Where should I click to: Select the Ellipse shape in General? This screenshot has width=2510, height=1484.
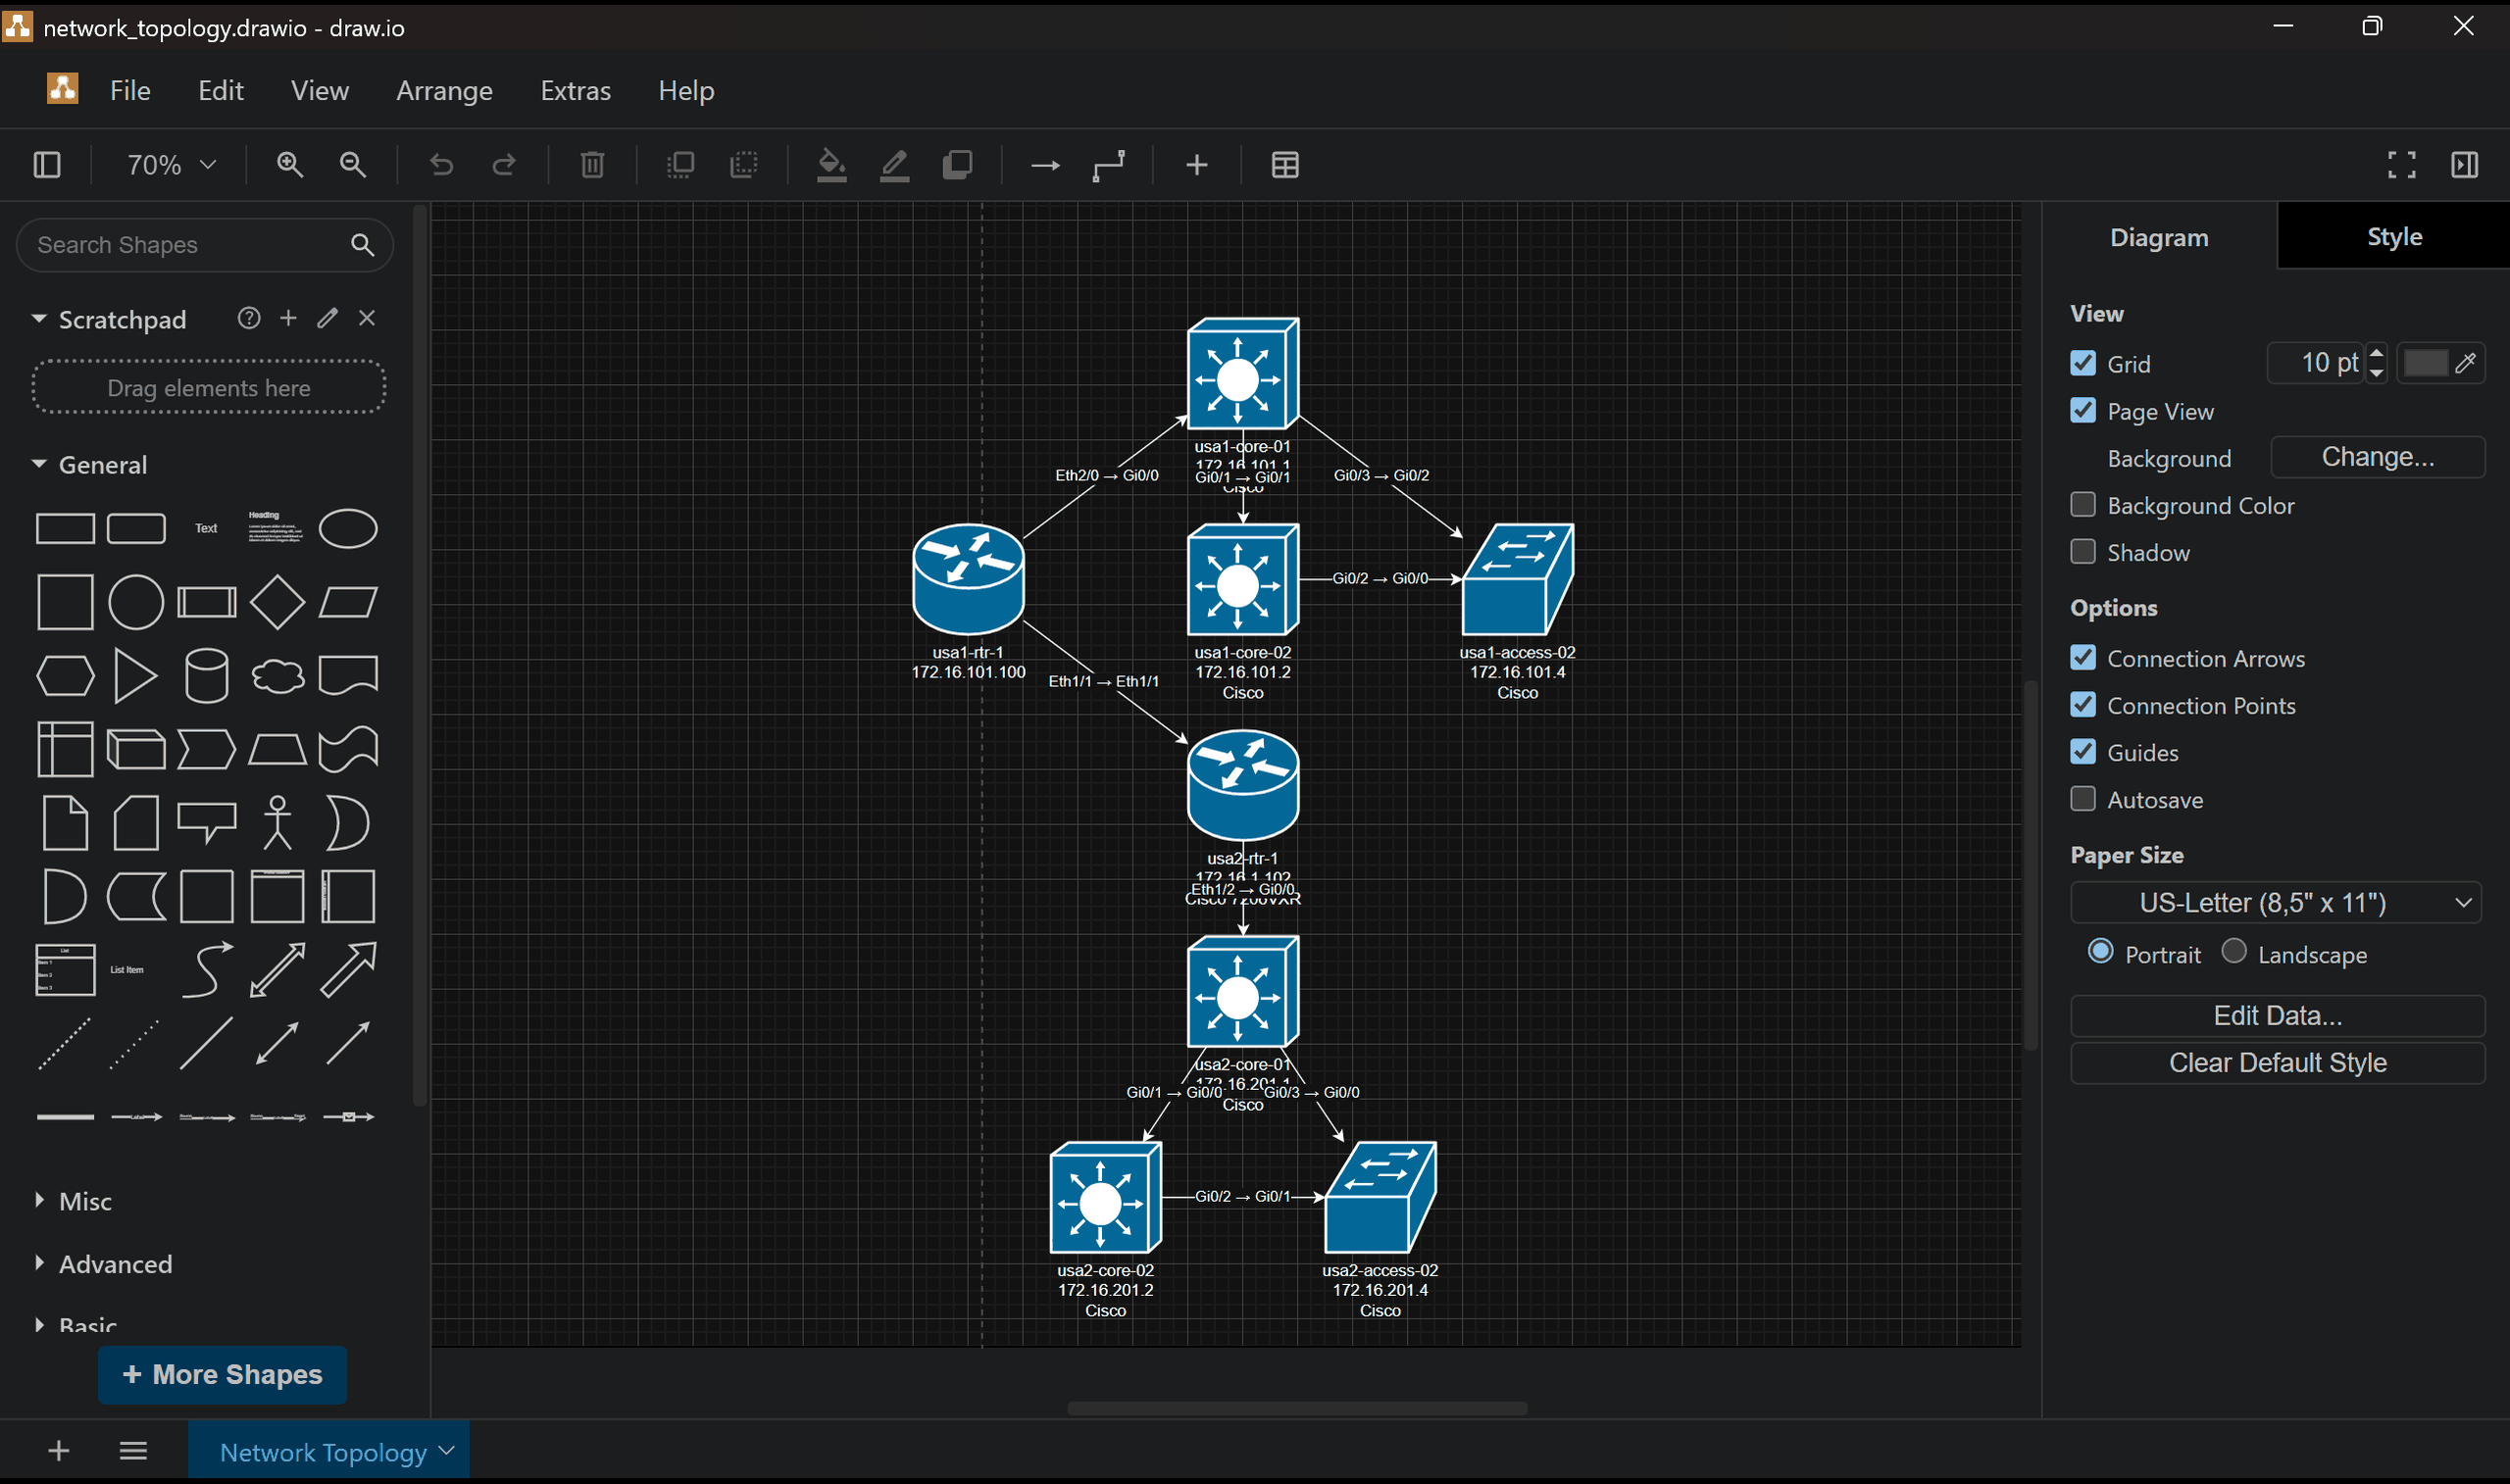[x=348, y=529]
